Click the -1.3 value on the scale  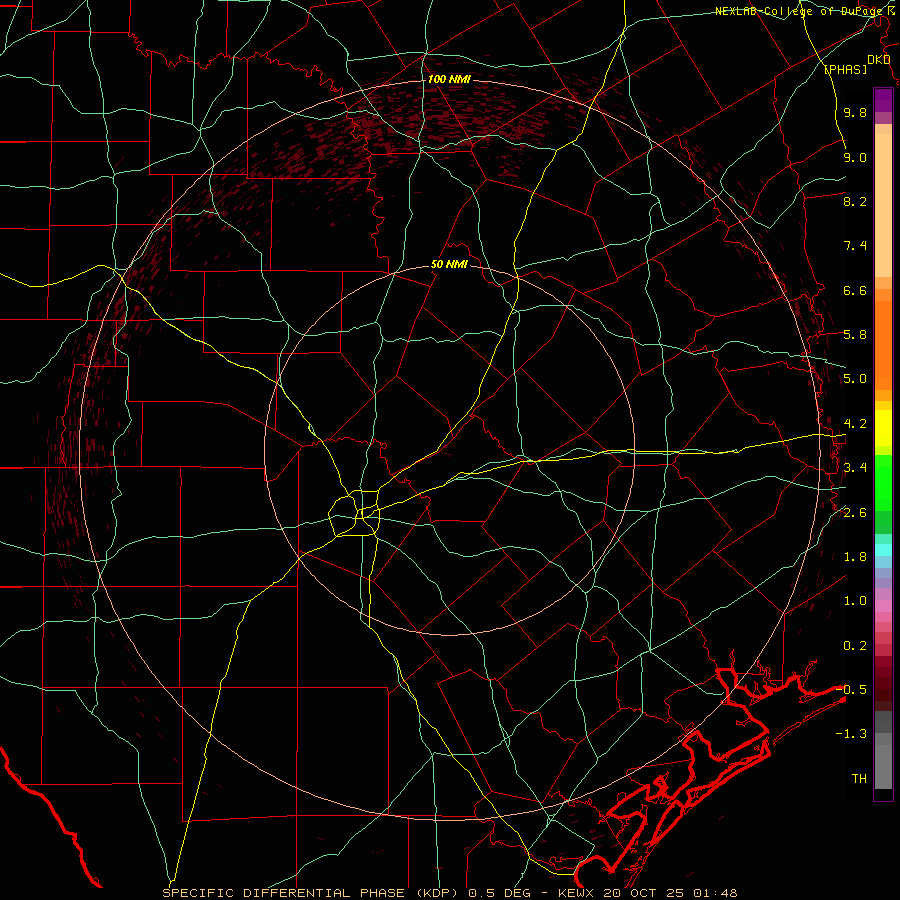click(x=851, y=734)
